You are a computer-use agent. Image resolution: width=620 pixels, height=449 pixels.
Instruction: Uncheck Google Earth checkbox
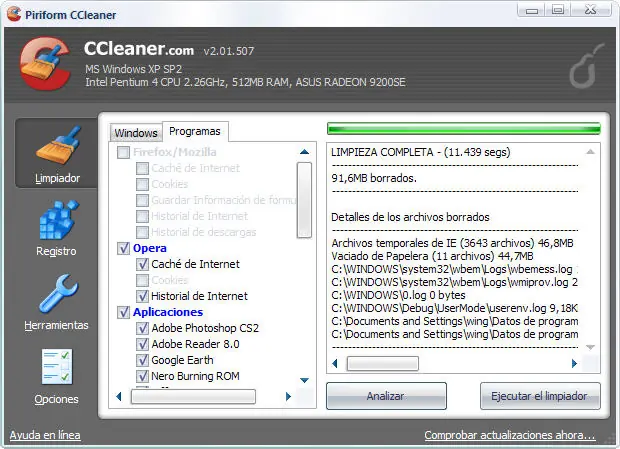pos(142,360)
